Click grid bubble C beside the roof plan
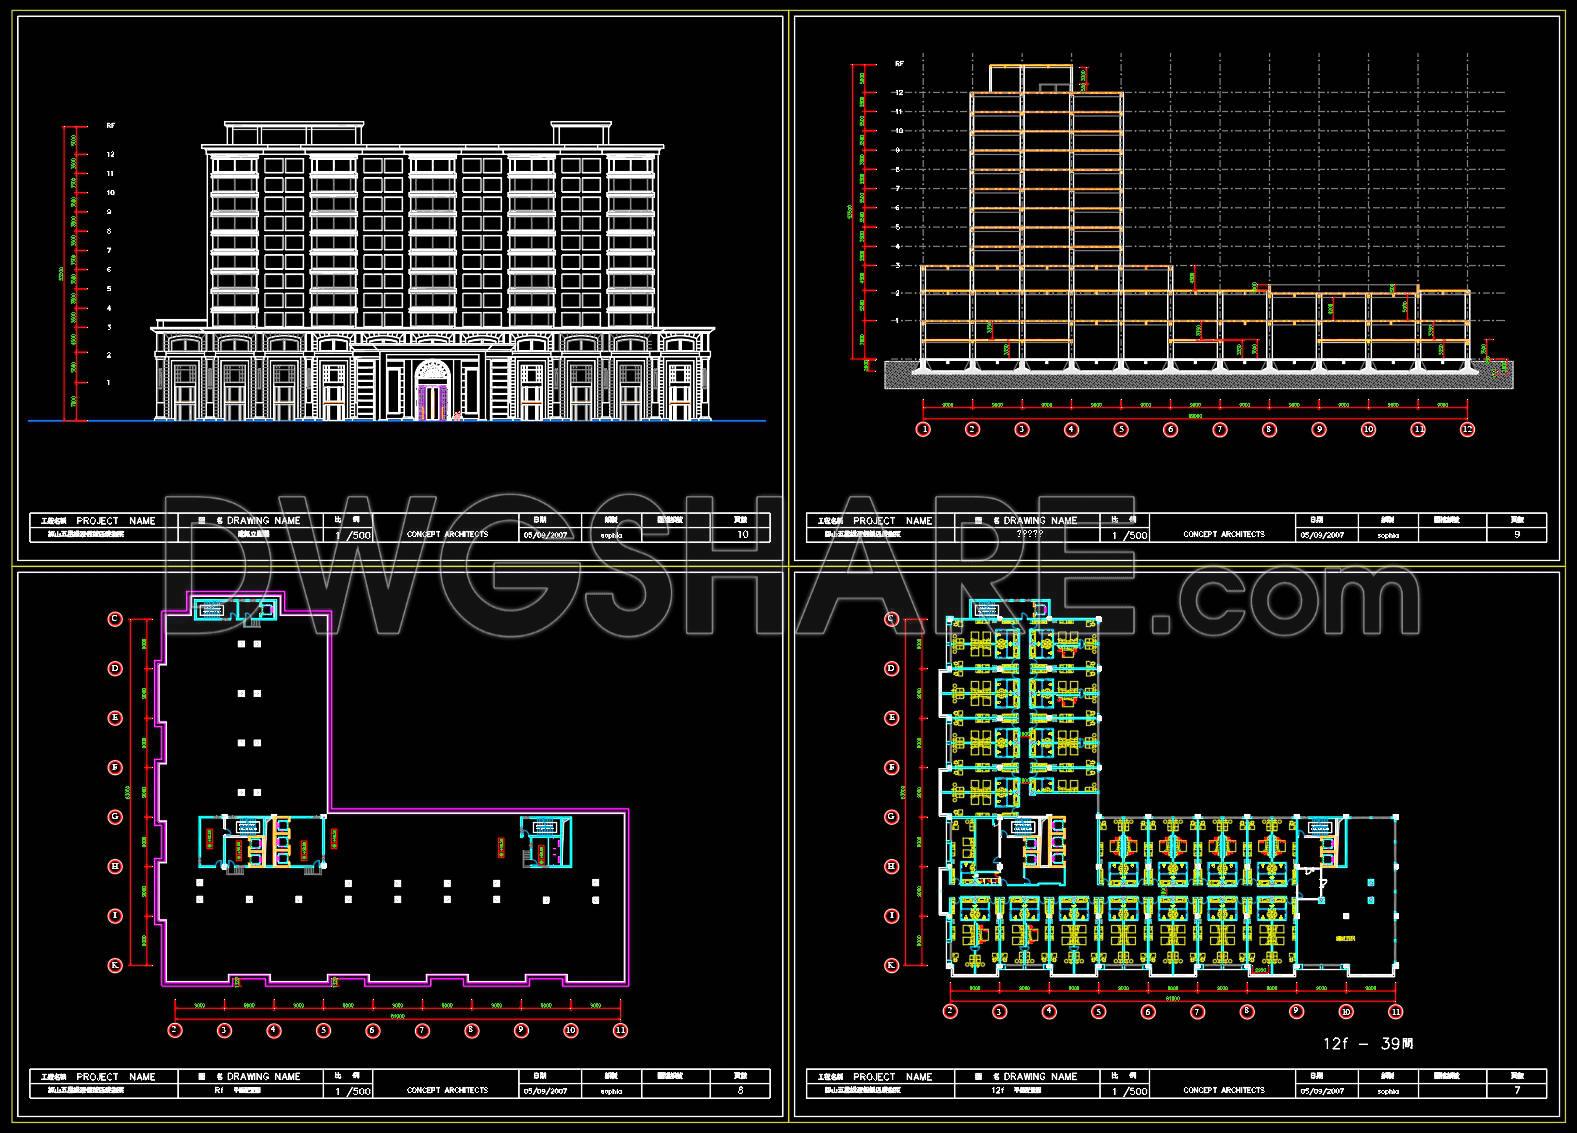This screenshot has width=1577, height=1133. (x=115, y=619)
